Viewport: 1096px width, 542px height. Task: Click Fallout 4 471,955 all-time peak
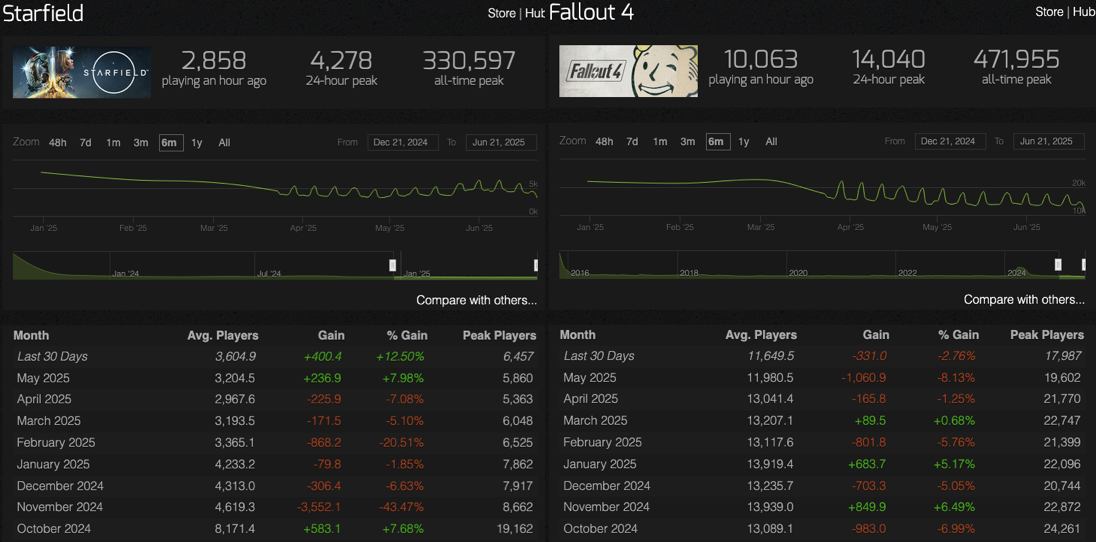click(1016, 60)
